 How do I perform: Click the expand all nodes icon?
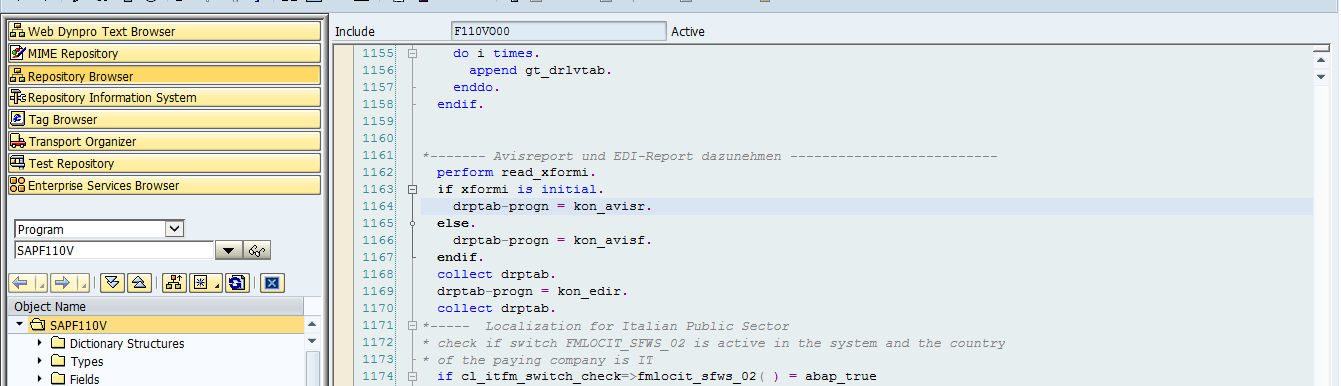point(112,283)
